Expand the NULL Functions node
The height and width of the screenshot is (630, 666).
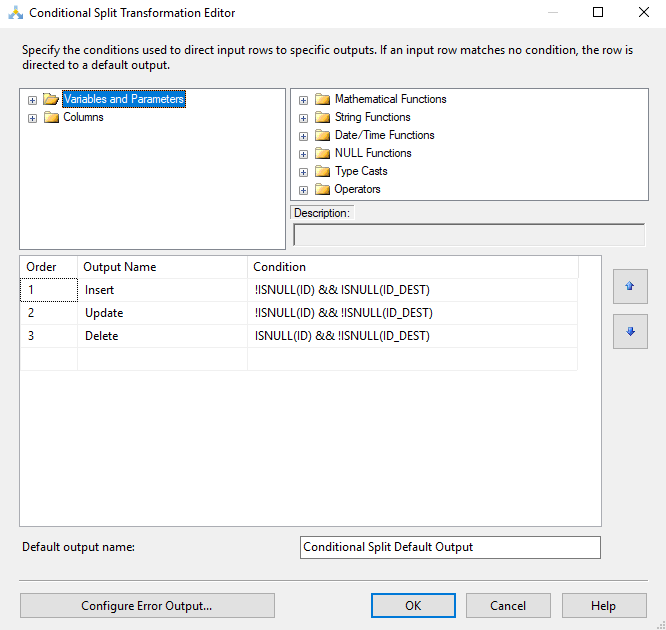tap(303, 155)
